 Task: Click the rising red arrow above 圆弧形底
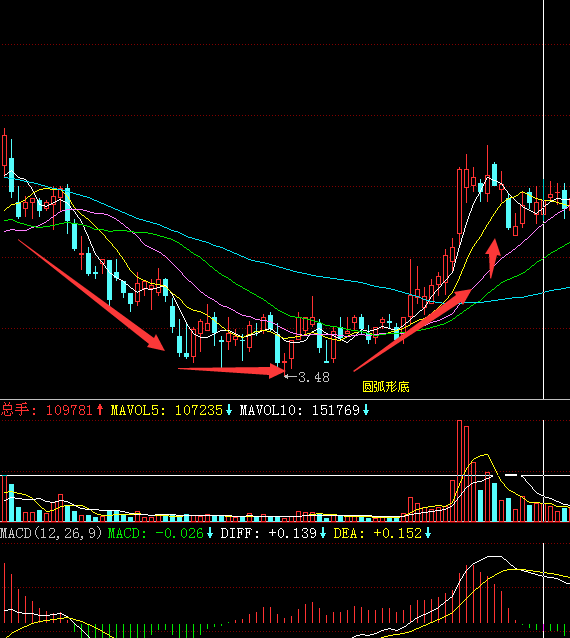(413, 330)
